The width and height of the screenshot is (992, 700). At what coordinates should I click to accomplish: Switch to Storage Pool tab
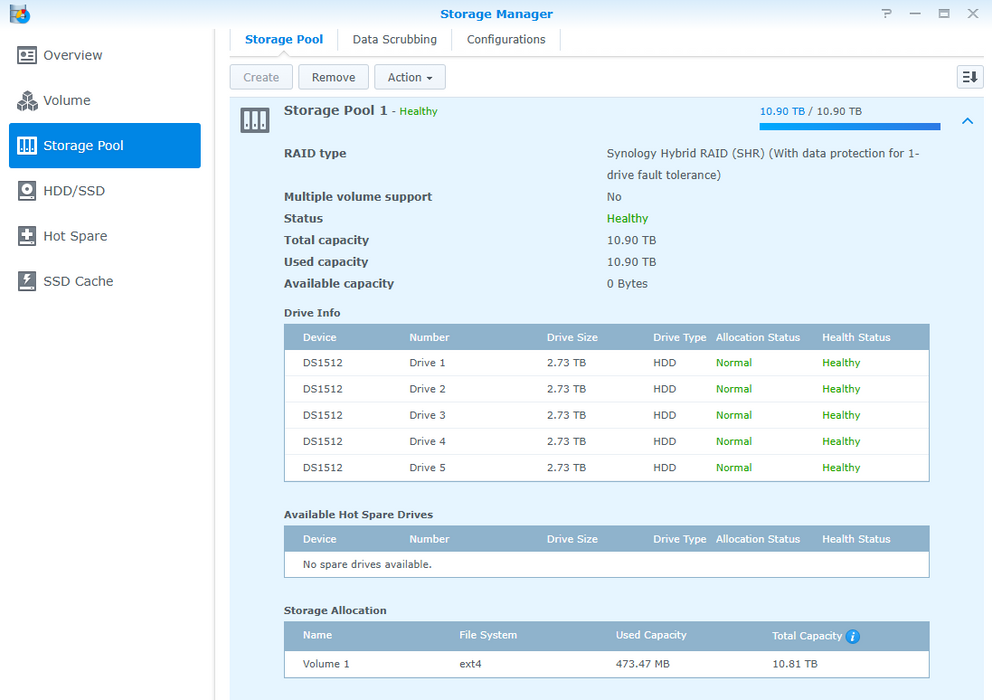pos(284,39)
